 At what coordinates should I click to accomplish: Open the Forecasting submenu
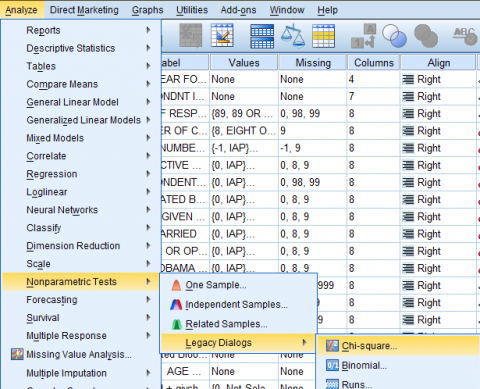click(x=81, y=300)
